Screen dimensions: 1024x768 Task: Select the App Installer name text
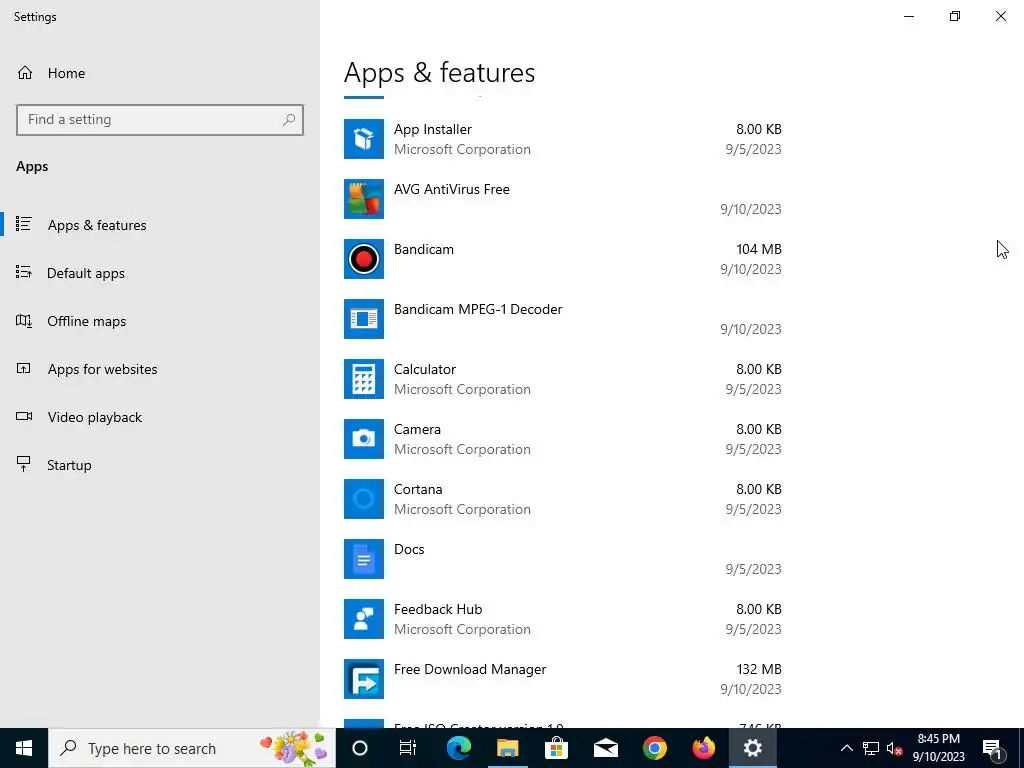[x=432, y=129]
